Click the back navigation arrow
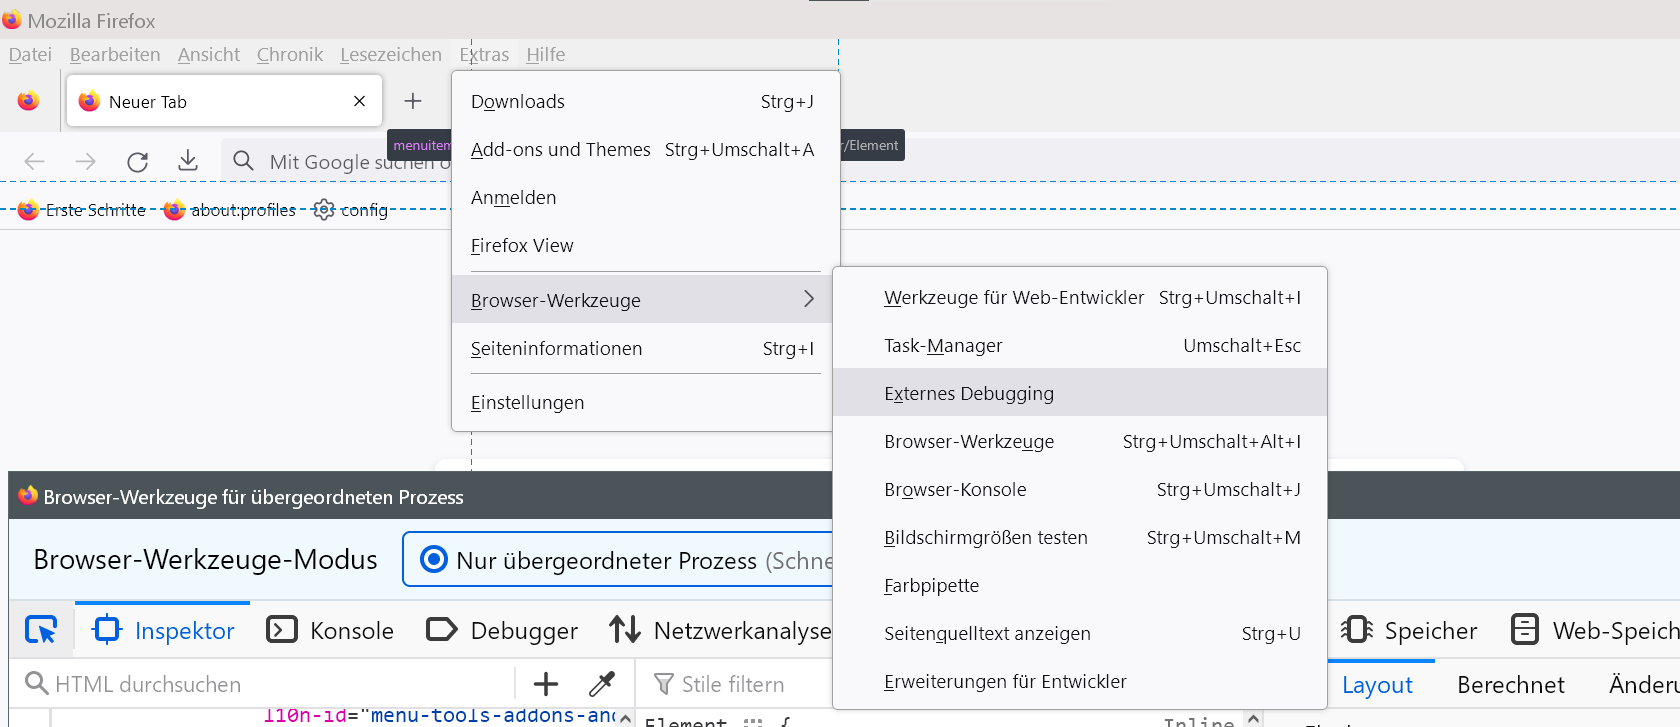1680x727 pixels. (35, 161)
